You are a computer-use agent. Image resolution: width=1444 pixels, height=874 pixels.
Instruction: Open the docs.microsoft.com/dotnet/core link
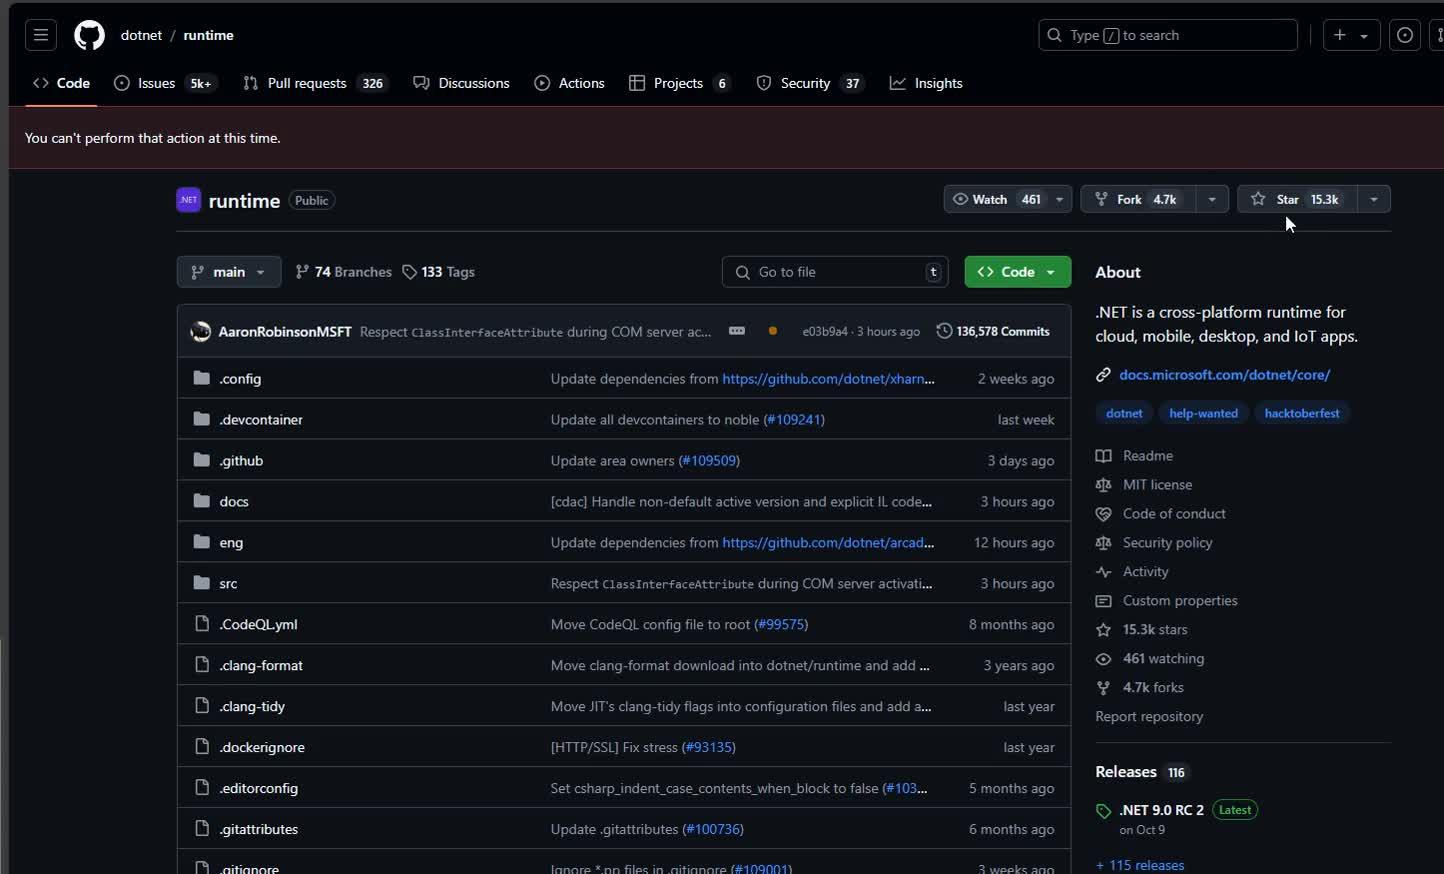point(1224,375)
